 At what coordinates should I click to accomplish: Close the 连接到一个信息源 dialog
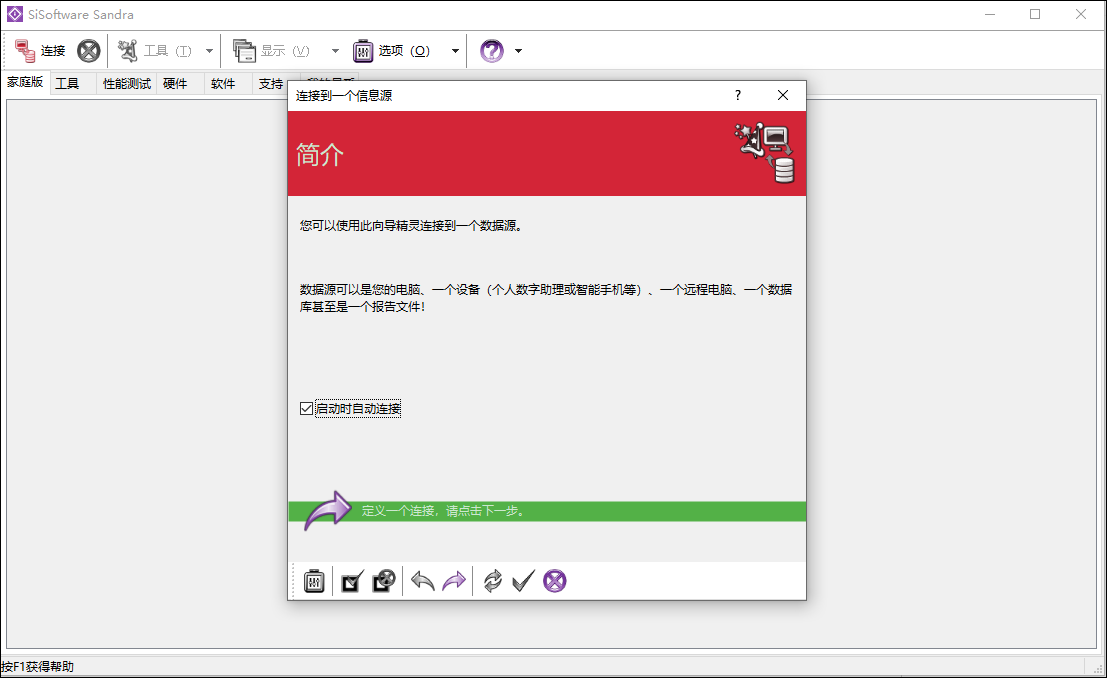coord(783,95)
